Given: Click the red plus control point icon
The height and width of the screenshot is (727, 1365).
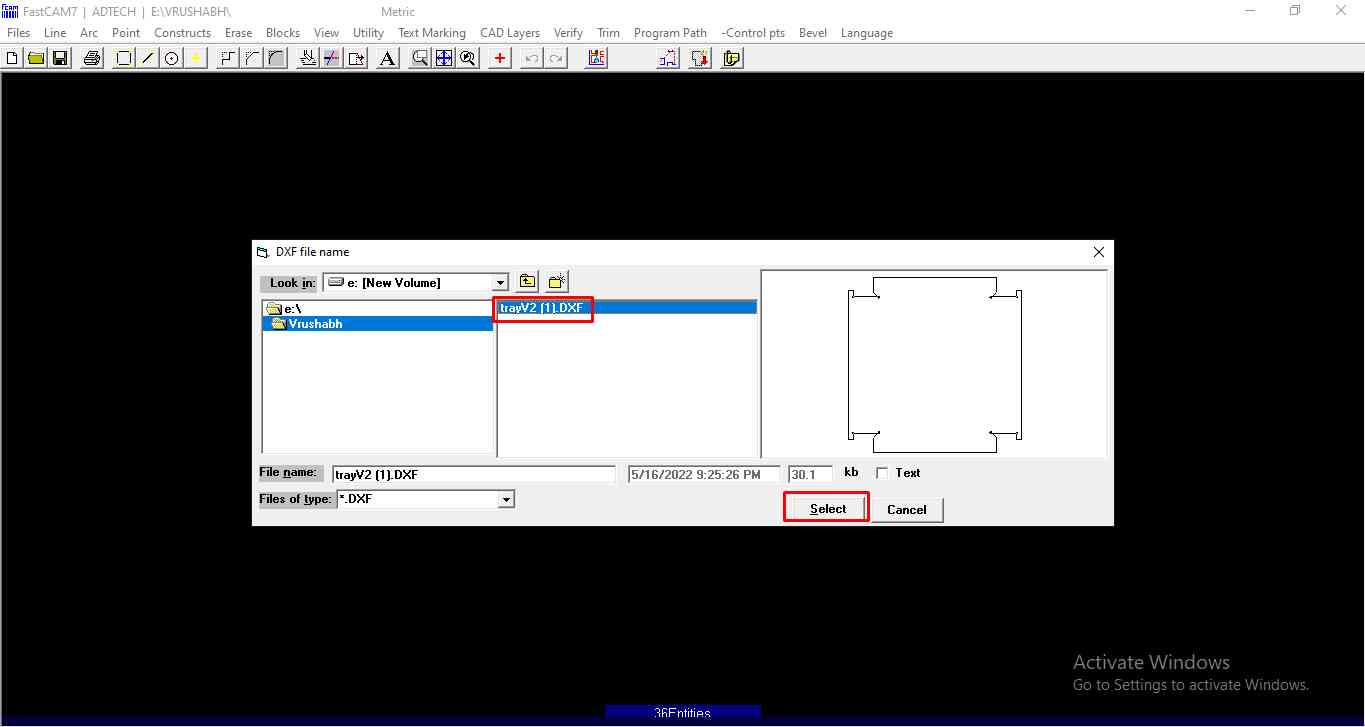Looking at the screenshot, I should click(500, 58).
